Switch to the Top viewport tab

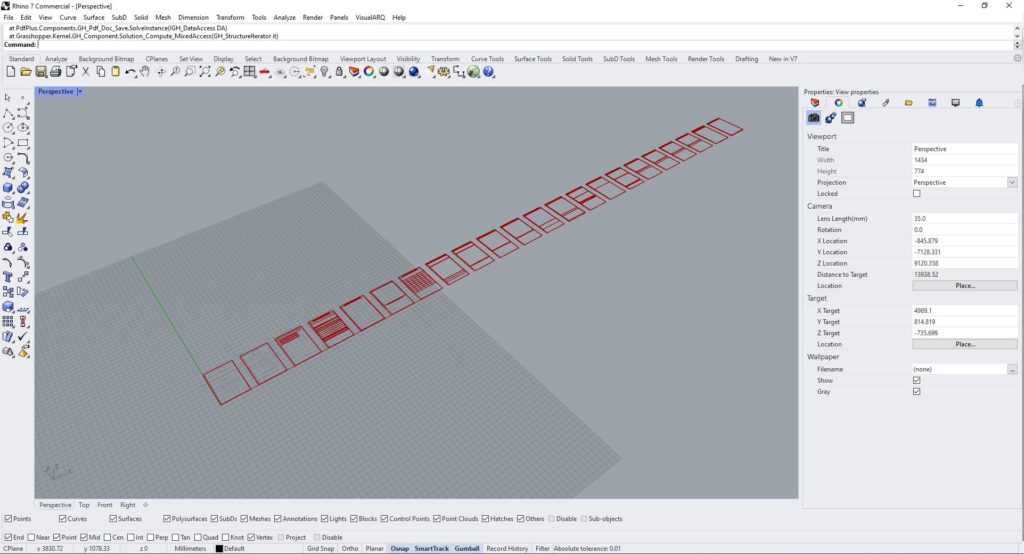click(x=84, y=505)
